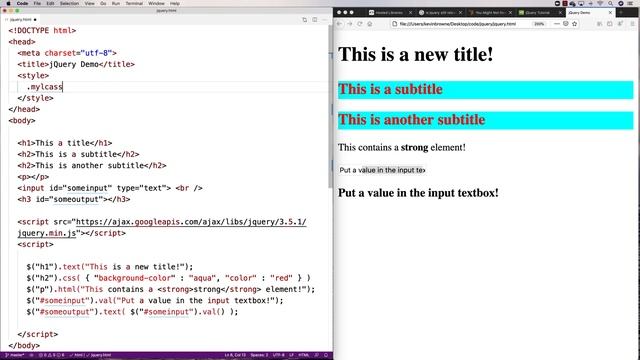Click the 200% zoom level indicator
Screen dimensions: 640x360
[539, 24]
